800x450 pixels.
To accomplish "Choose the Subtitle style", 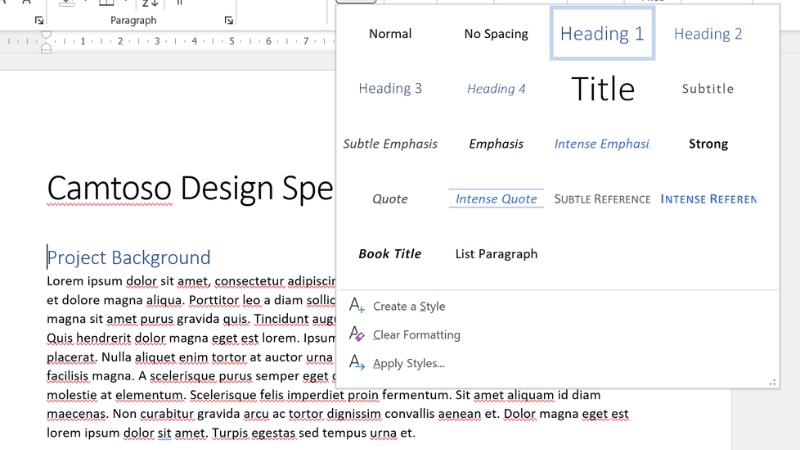I will [x=708, y=89].
